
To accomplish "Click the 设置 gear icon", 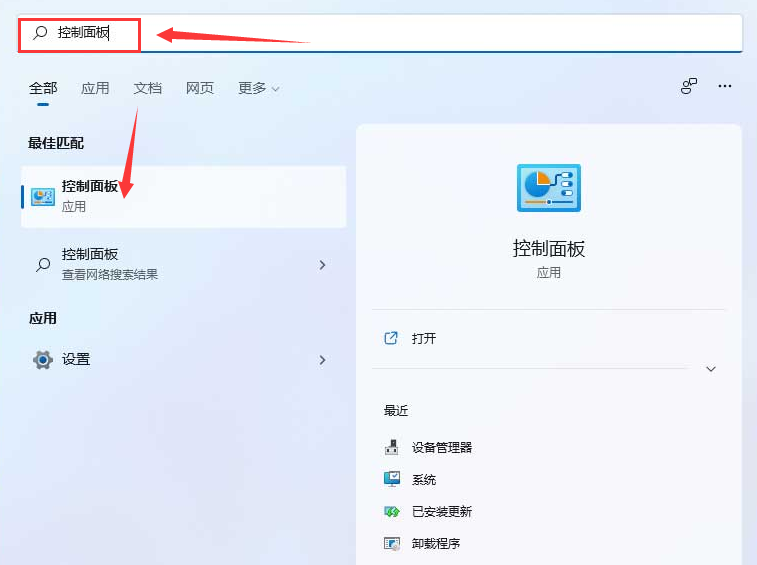I will click(43, 360).
